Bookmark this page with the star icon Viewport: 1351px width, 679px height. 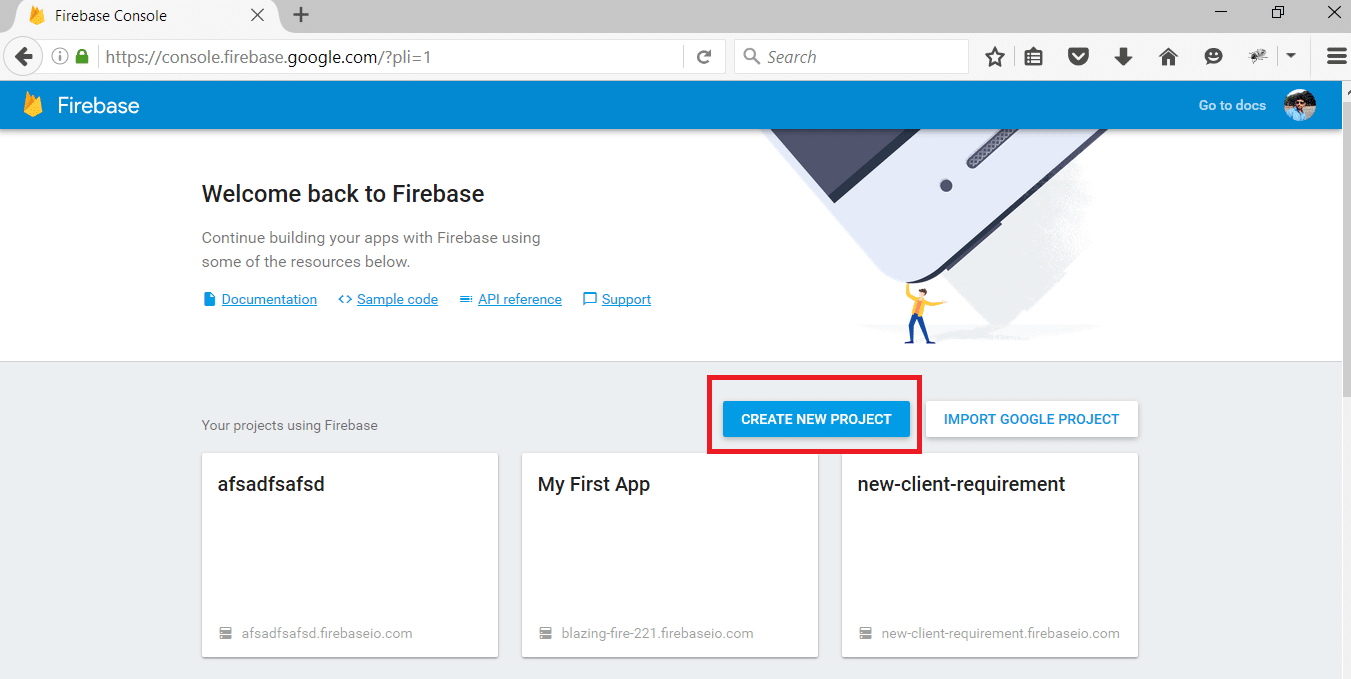point(994,57)
